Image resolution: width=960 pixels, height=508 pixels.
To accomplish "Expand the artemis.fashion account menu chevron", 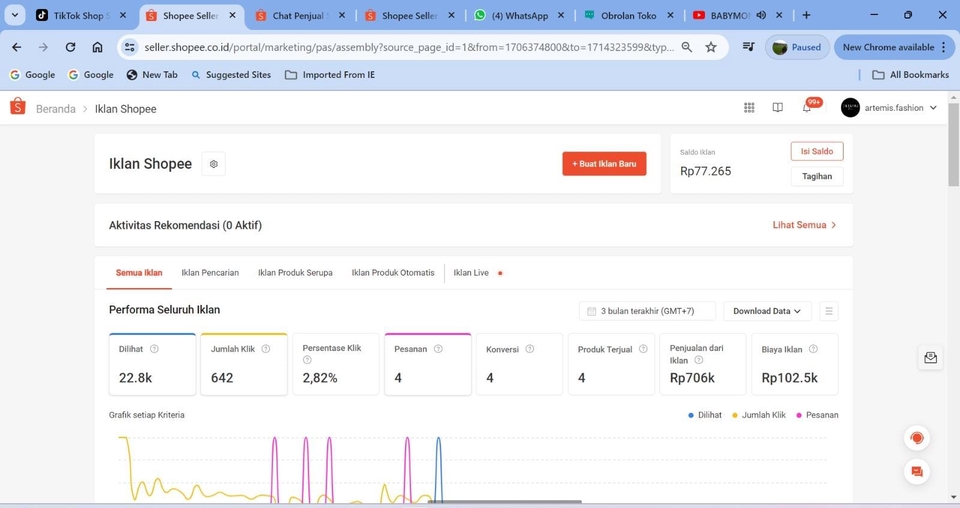I will click(933, 108).
